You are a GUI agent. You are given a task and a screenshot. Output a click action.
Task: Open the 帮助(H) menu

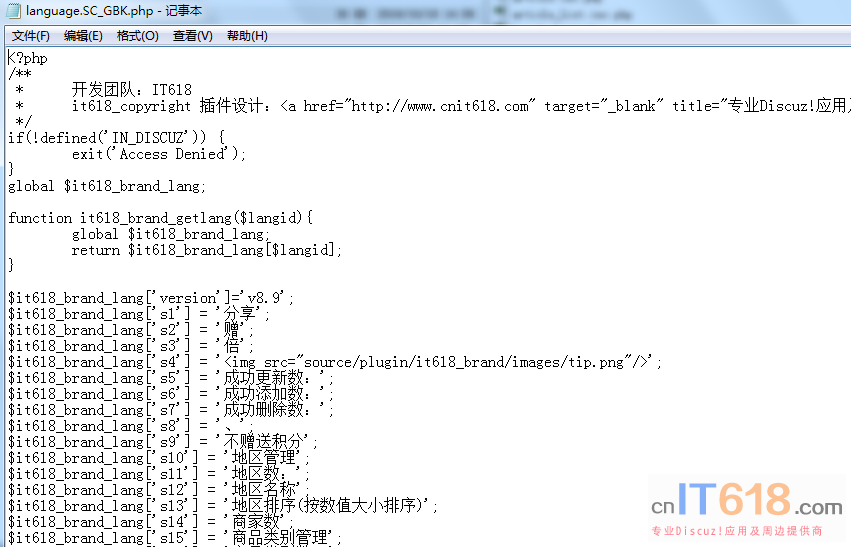coord(247,36)
